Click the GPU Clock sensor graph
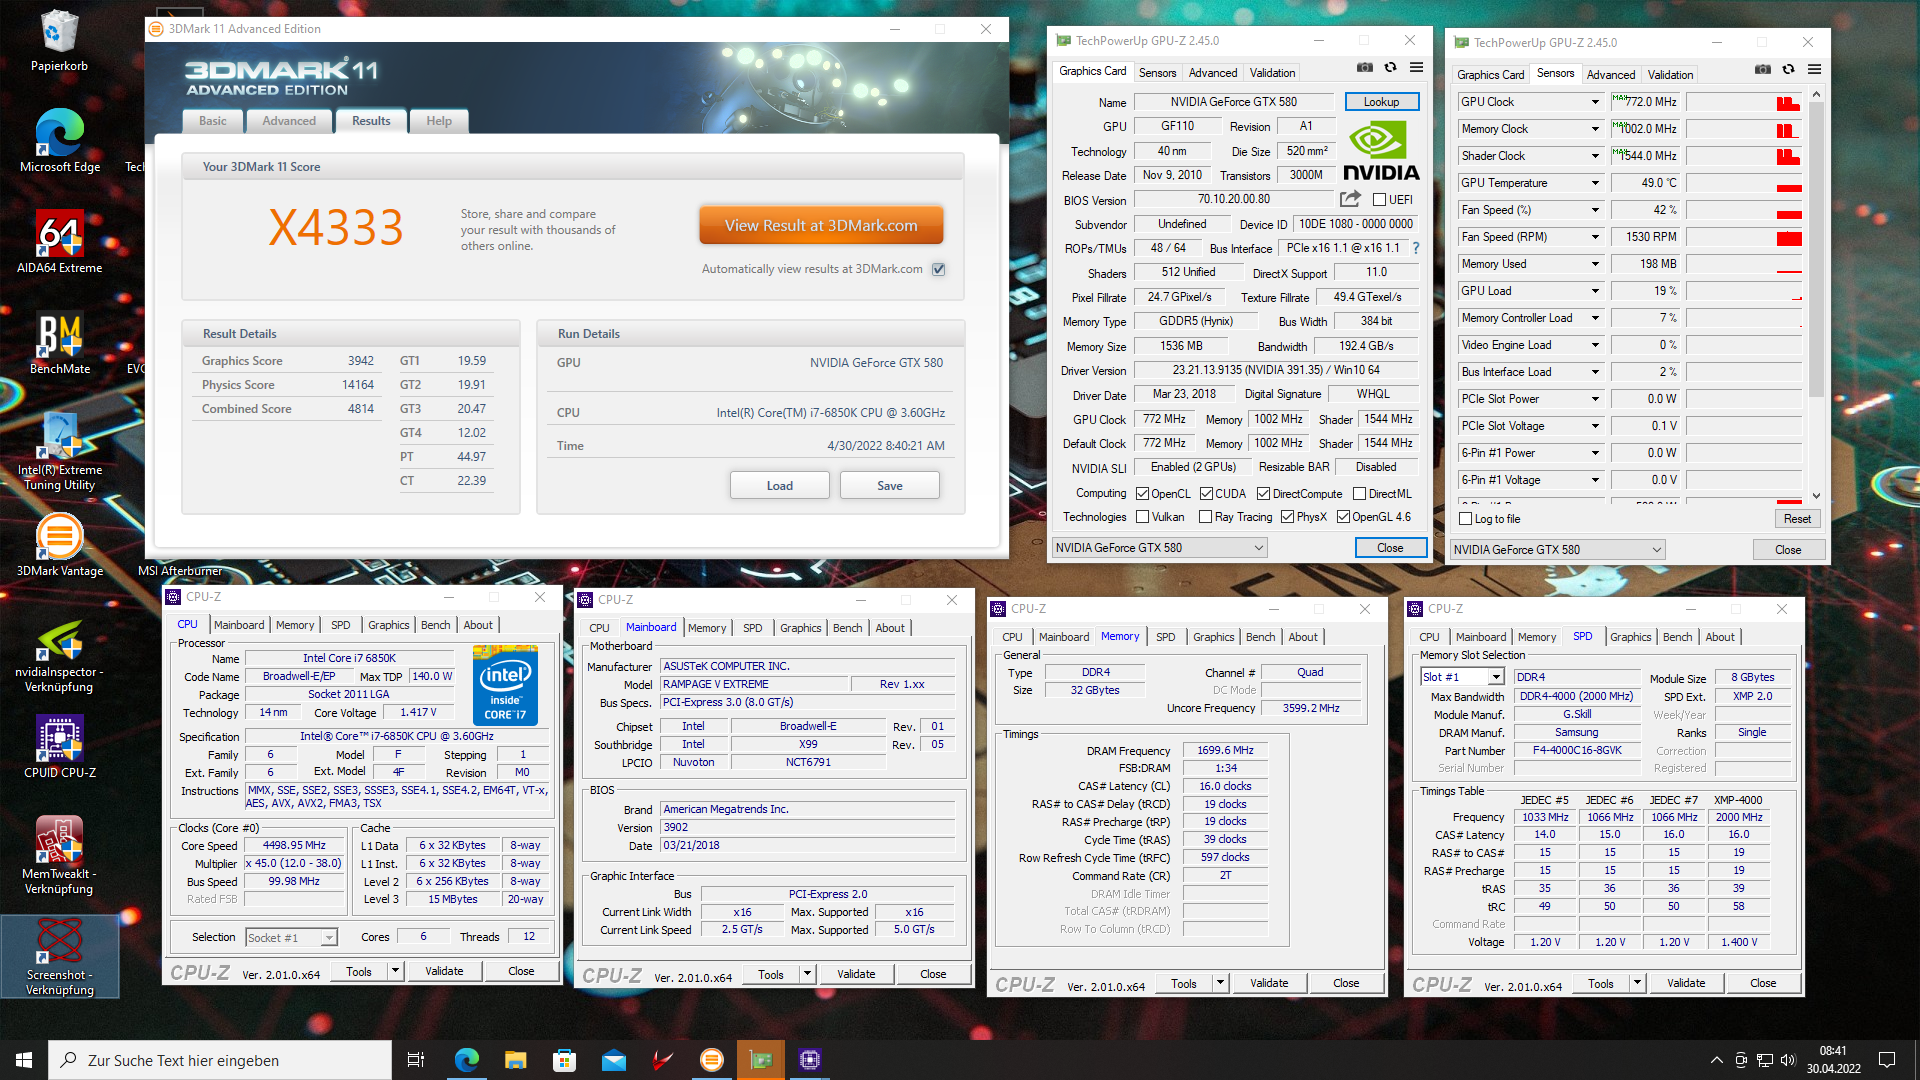 [x=1744, y=102]
